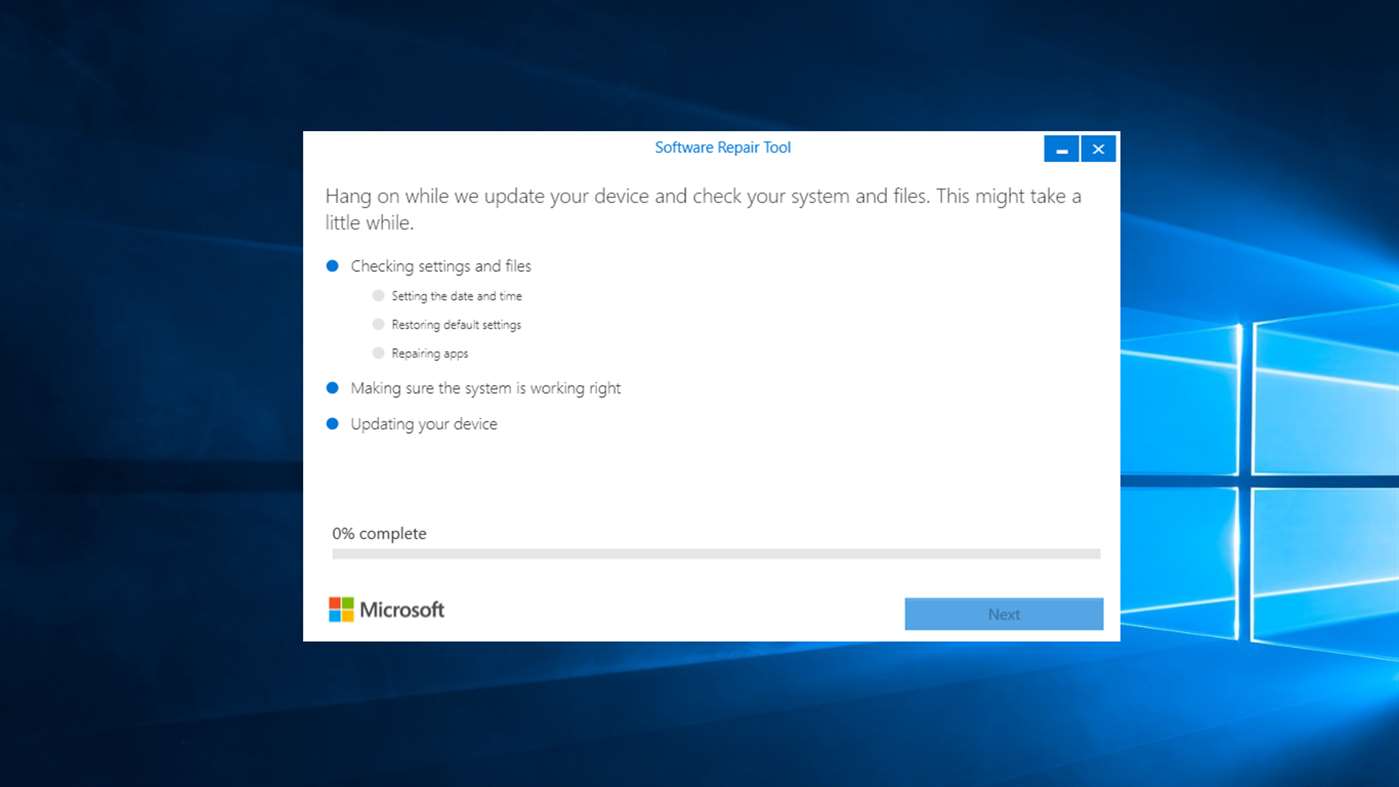
Task: Click the blue bullet beside Updating your device
Action: click(333, 424)
